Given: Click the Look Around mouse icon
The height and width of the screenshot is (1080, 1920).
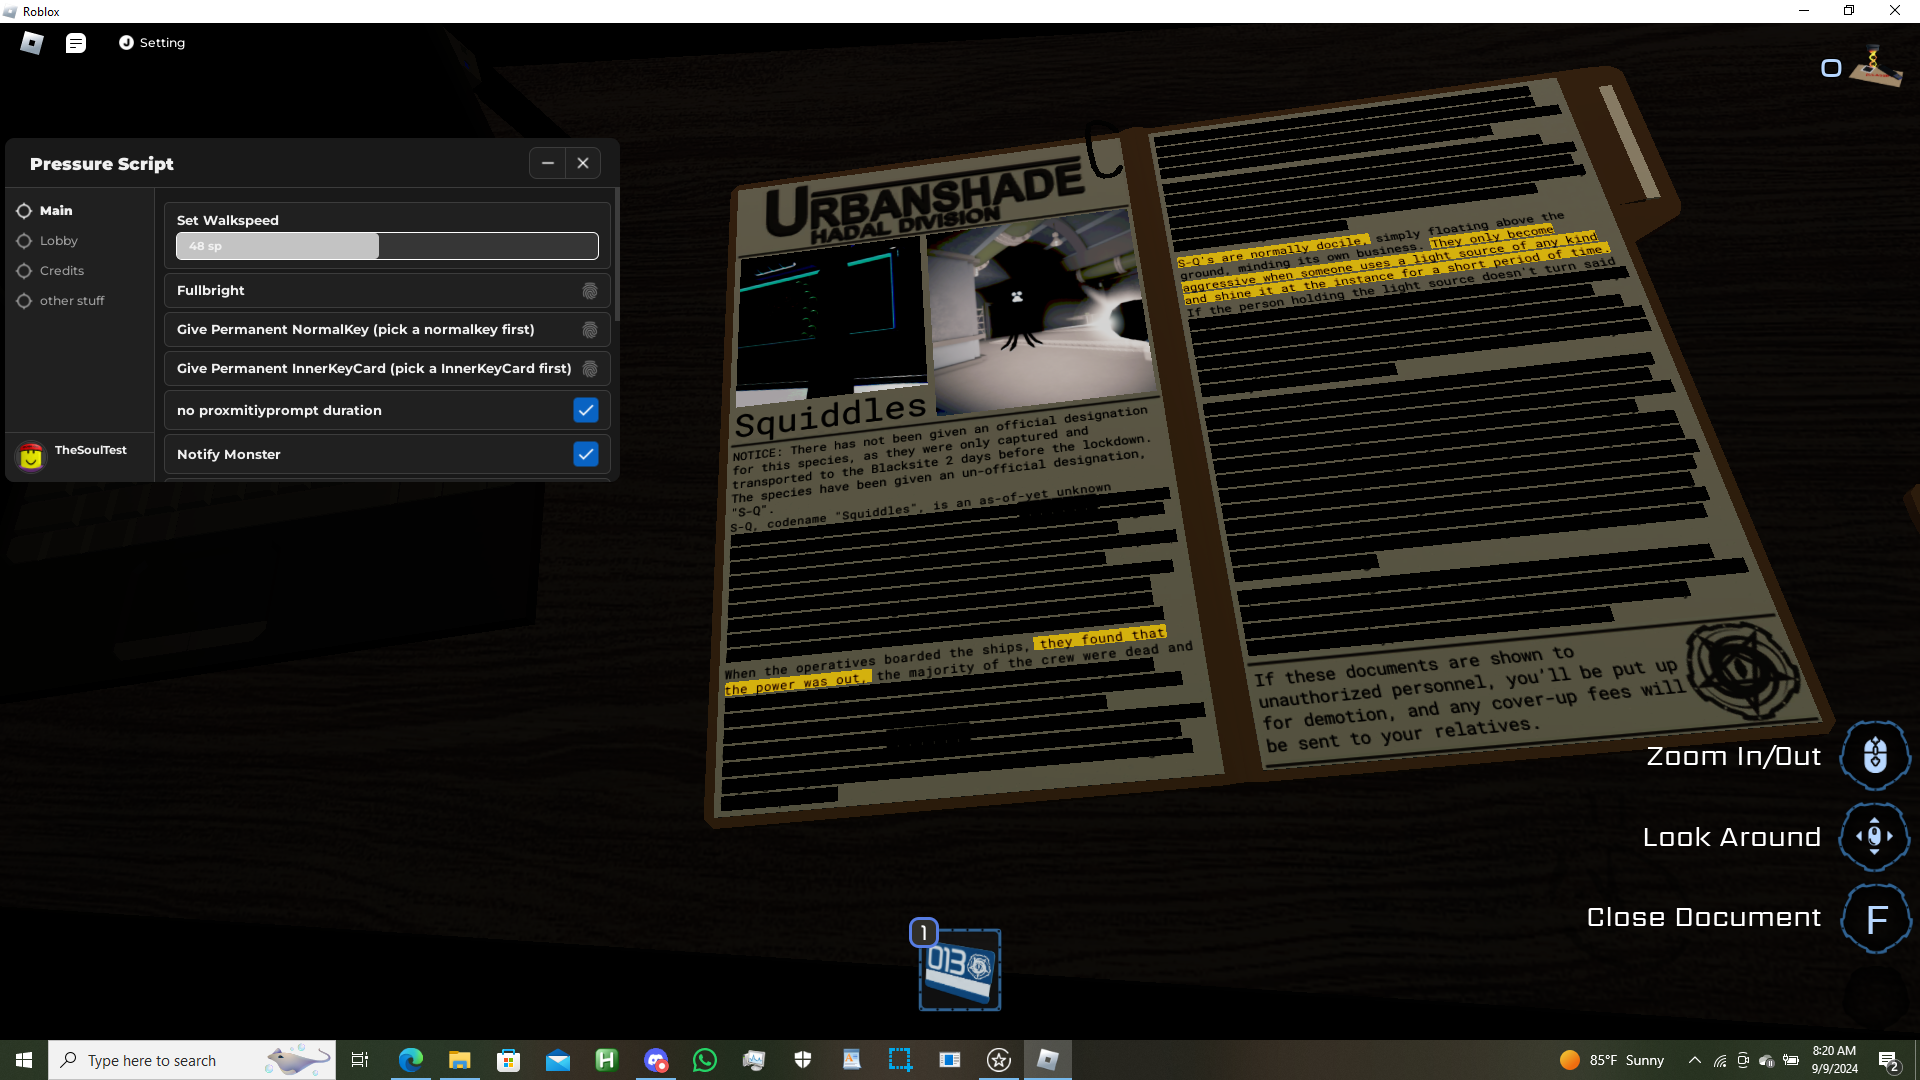Looking at the screenshot, I should pyautogui.click(x=1875, y=837).
